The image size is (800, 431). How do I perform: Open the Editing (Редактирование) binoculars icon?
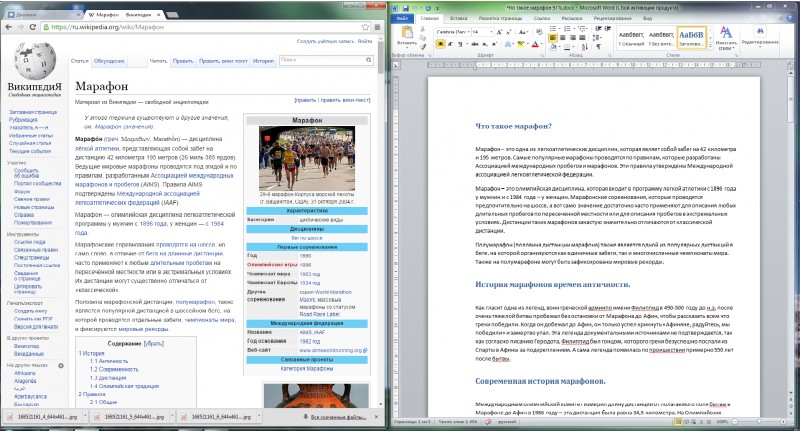pyautogui.click(x=760, y=32)
